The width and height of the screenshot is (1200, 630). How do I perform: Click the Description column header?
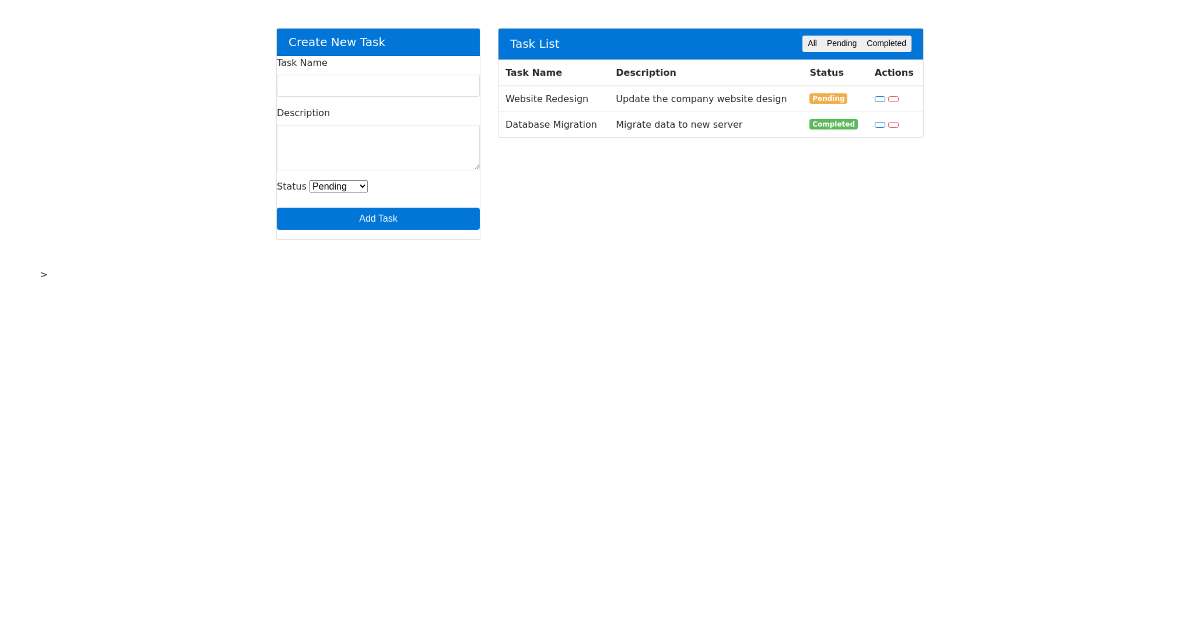pyautogui.click(x=646, y=72)
